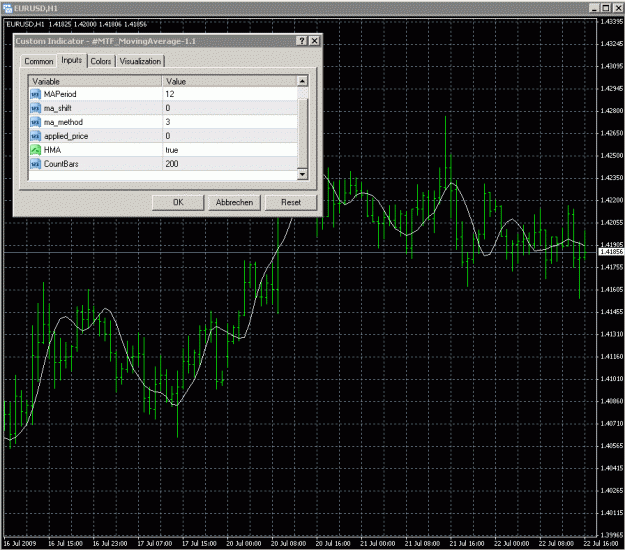Click the CountBars variable name
The image size is (625, 550).
tap(61, 164)
